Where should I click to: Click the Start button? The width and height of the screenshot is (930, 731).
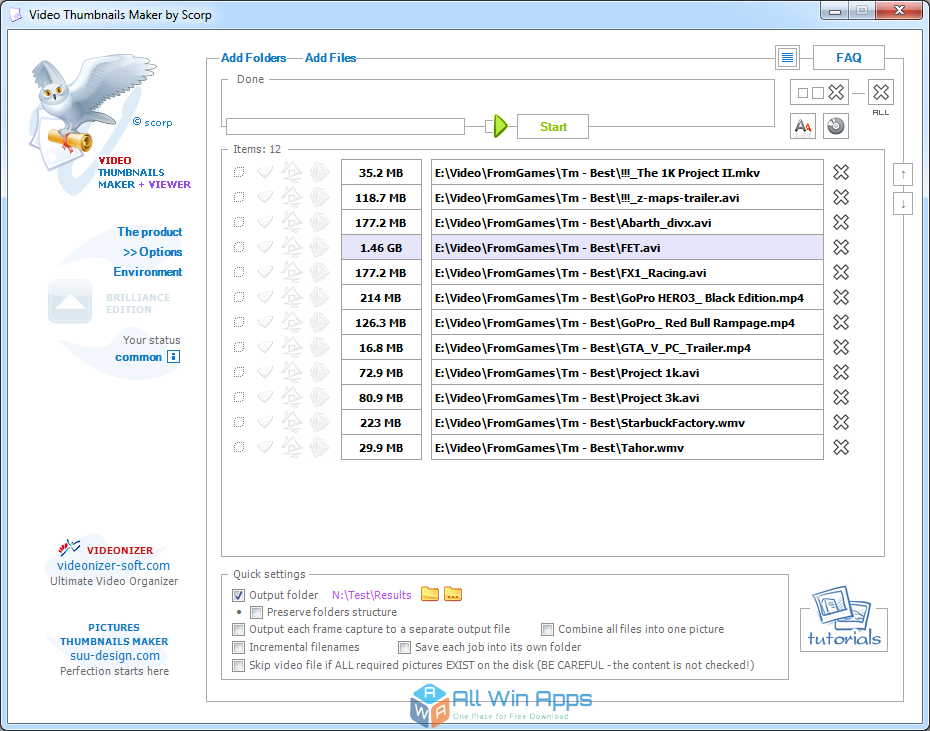coord(553,126)
